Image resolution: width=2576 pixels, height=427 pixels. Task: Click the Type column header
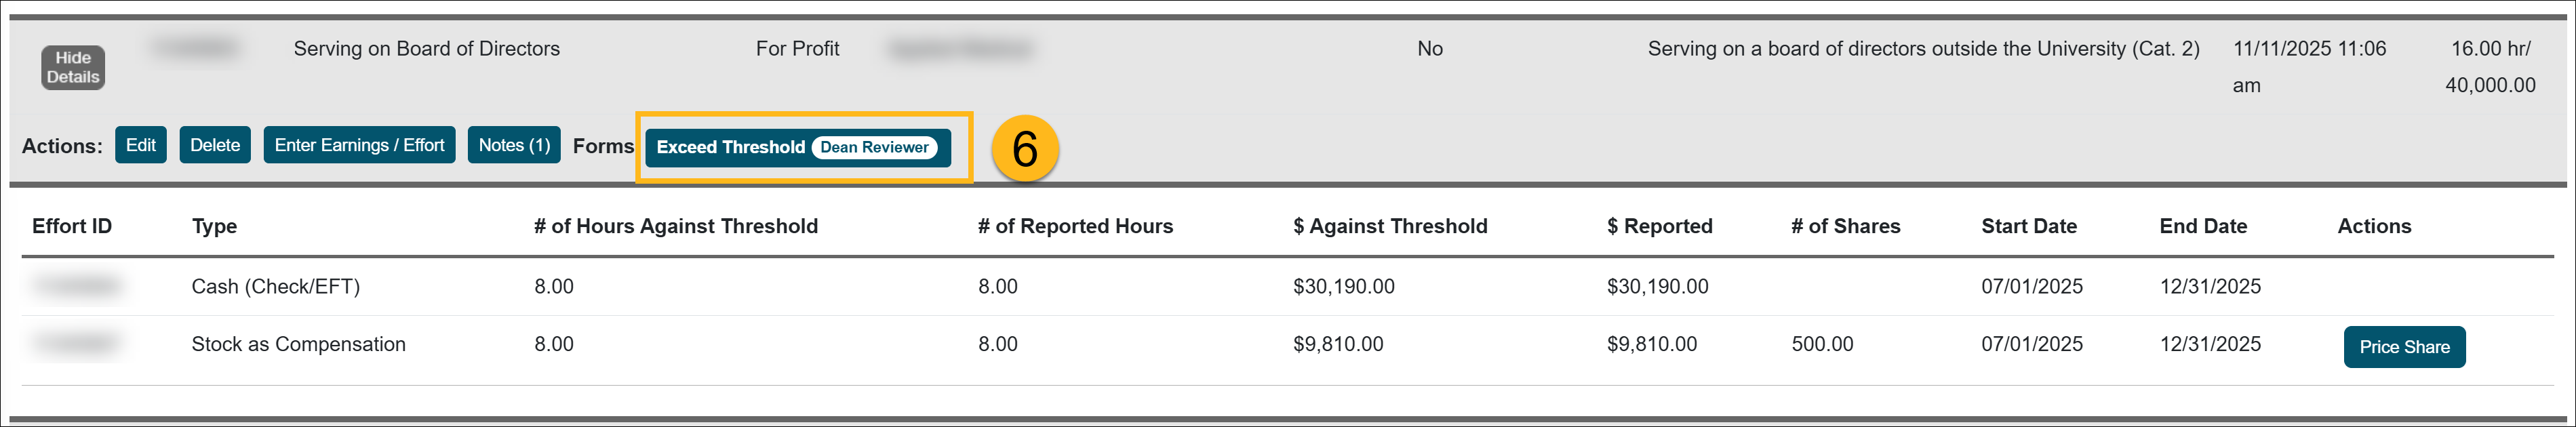click(214, 226)
